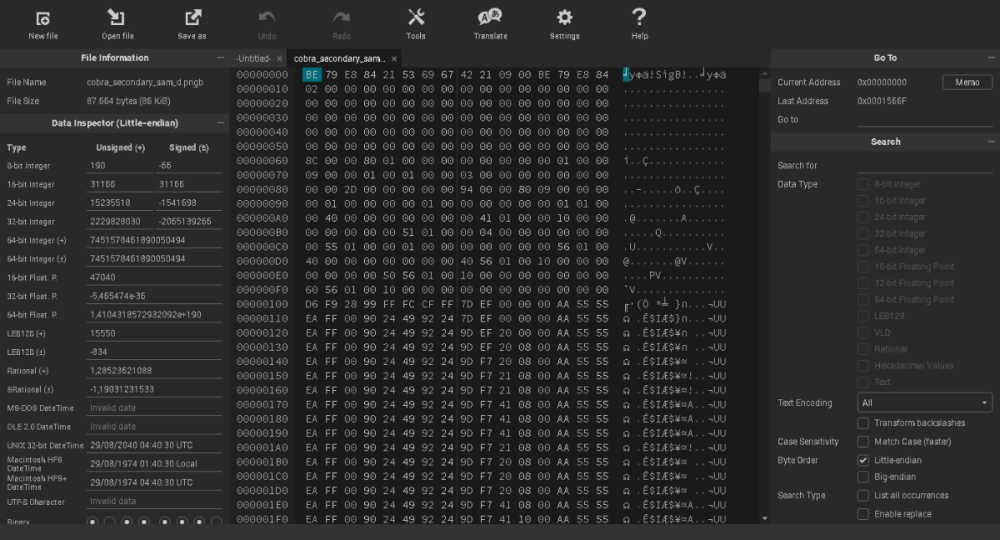
Task: Switch to the -Untitled- tab
Action: [x=259, y=59]
